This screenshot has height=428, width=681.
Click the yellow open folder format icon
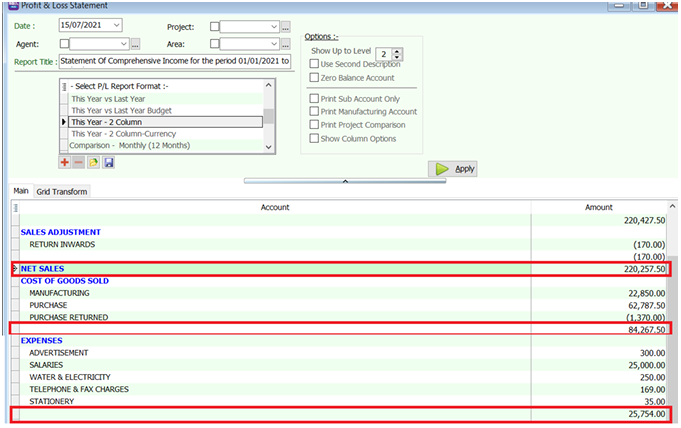coord(93,162)
